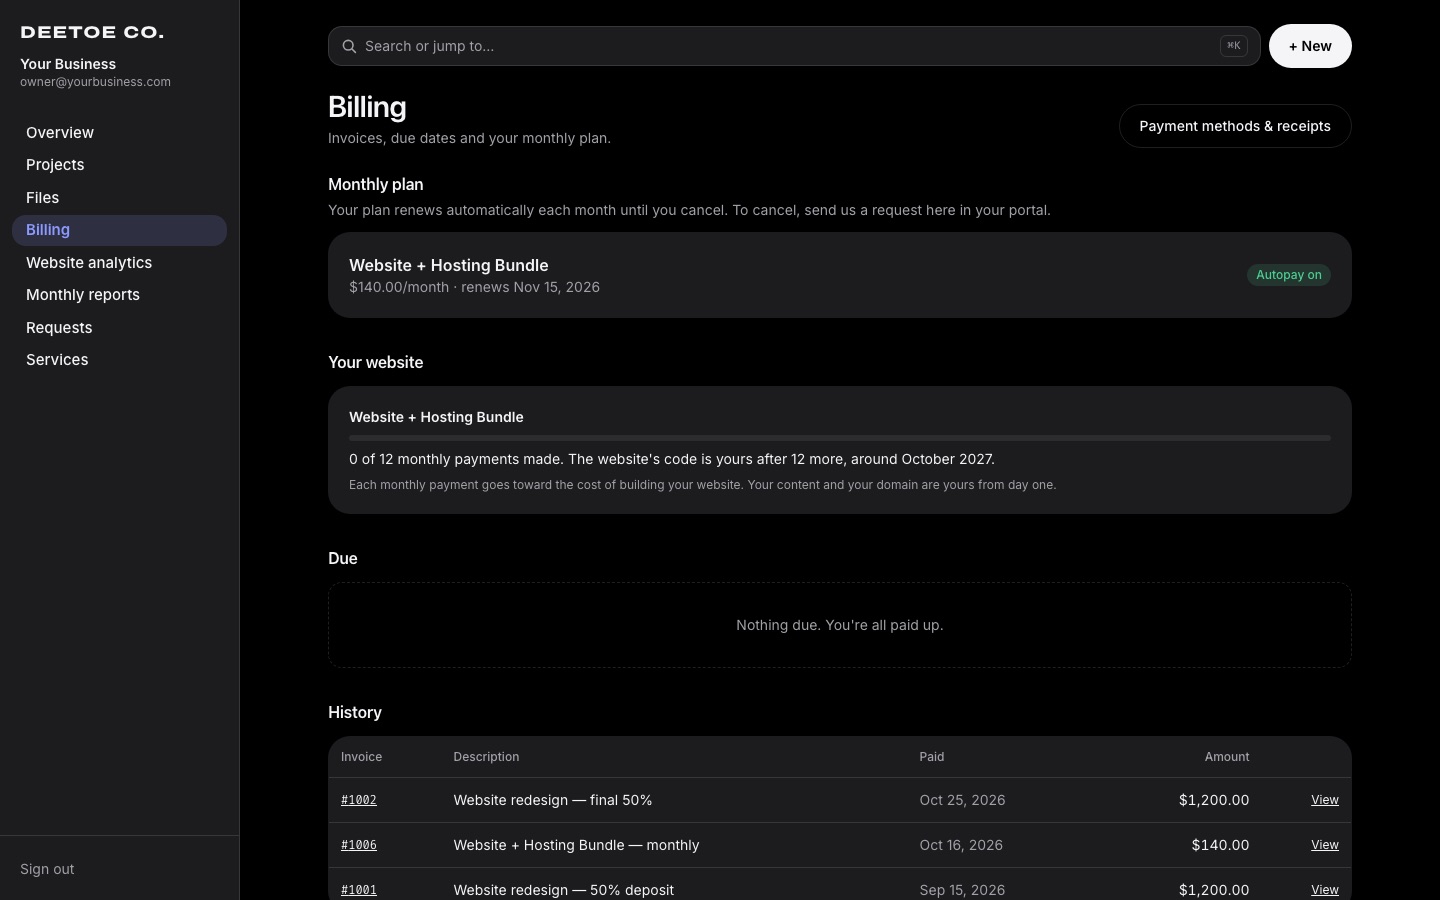Click the ⌘K shortcut badge
Viewport: 1440px width, 900px height.
[x=1233, y=46]
